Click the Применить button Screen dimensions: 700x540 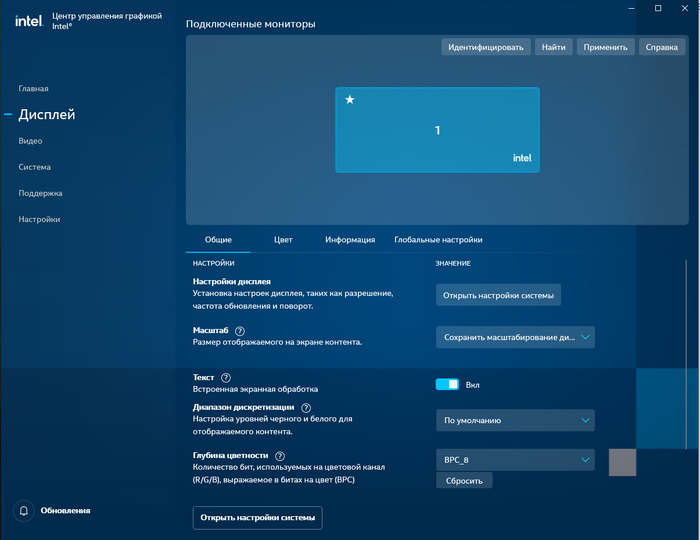605,47
